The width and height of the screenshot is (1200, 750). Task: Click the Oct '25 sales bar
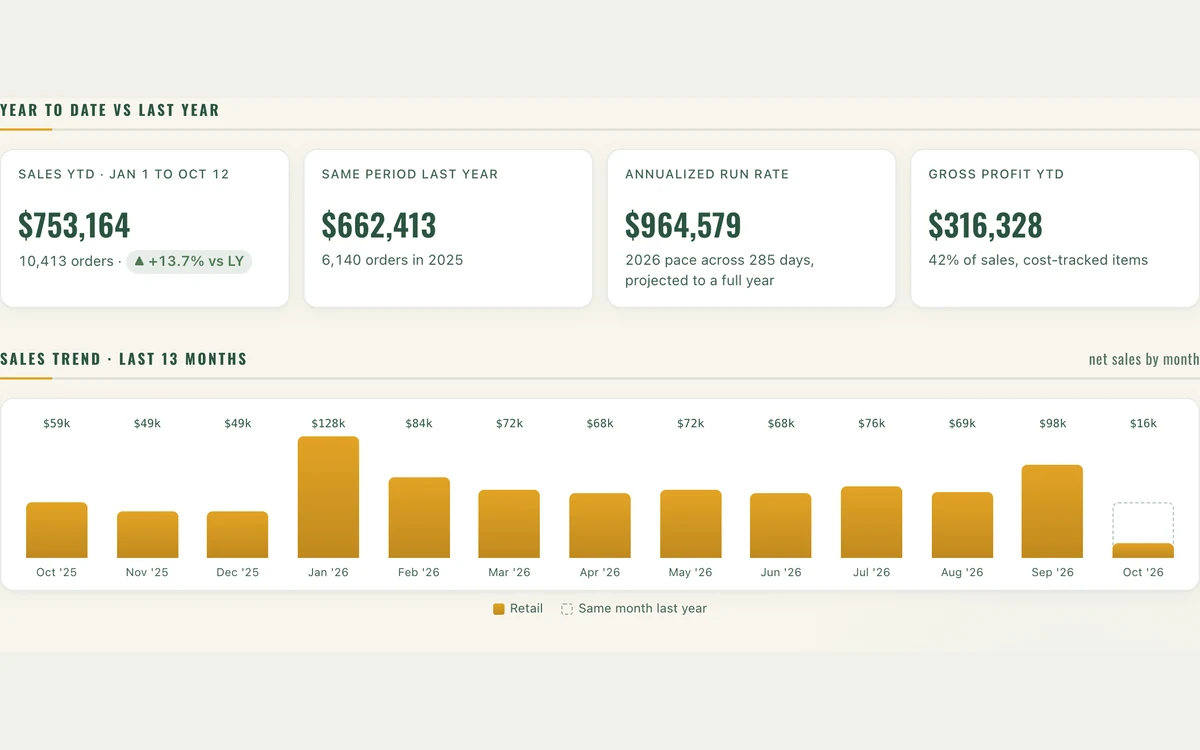coord(57,530)
